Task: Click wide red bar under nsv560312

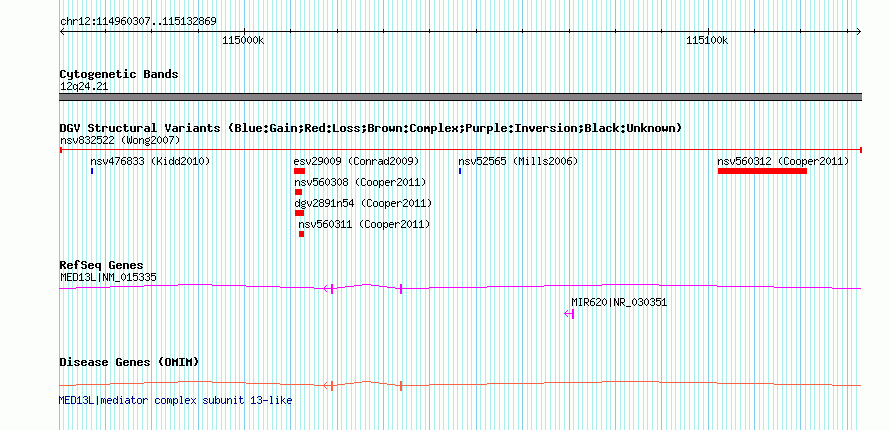Action: coord(762,171)
